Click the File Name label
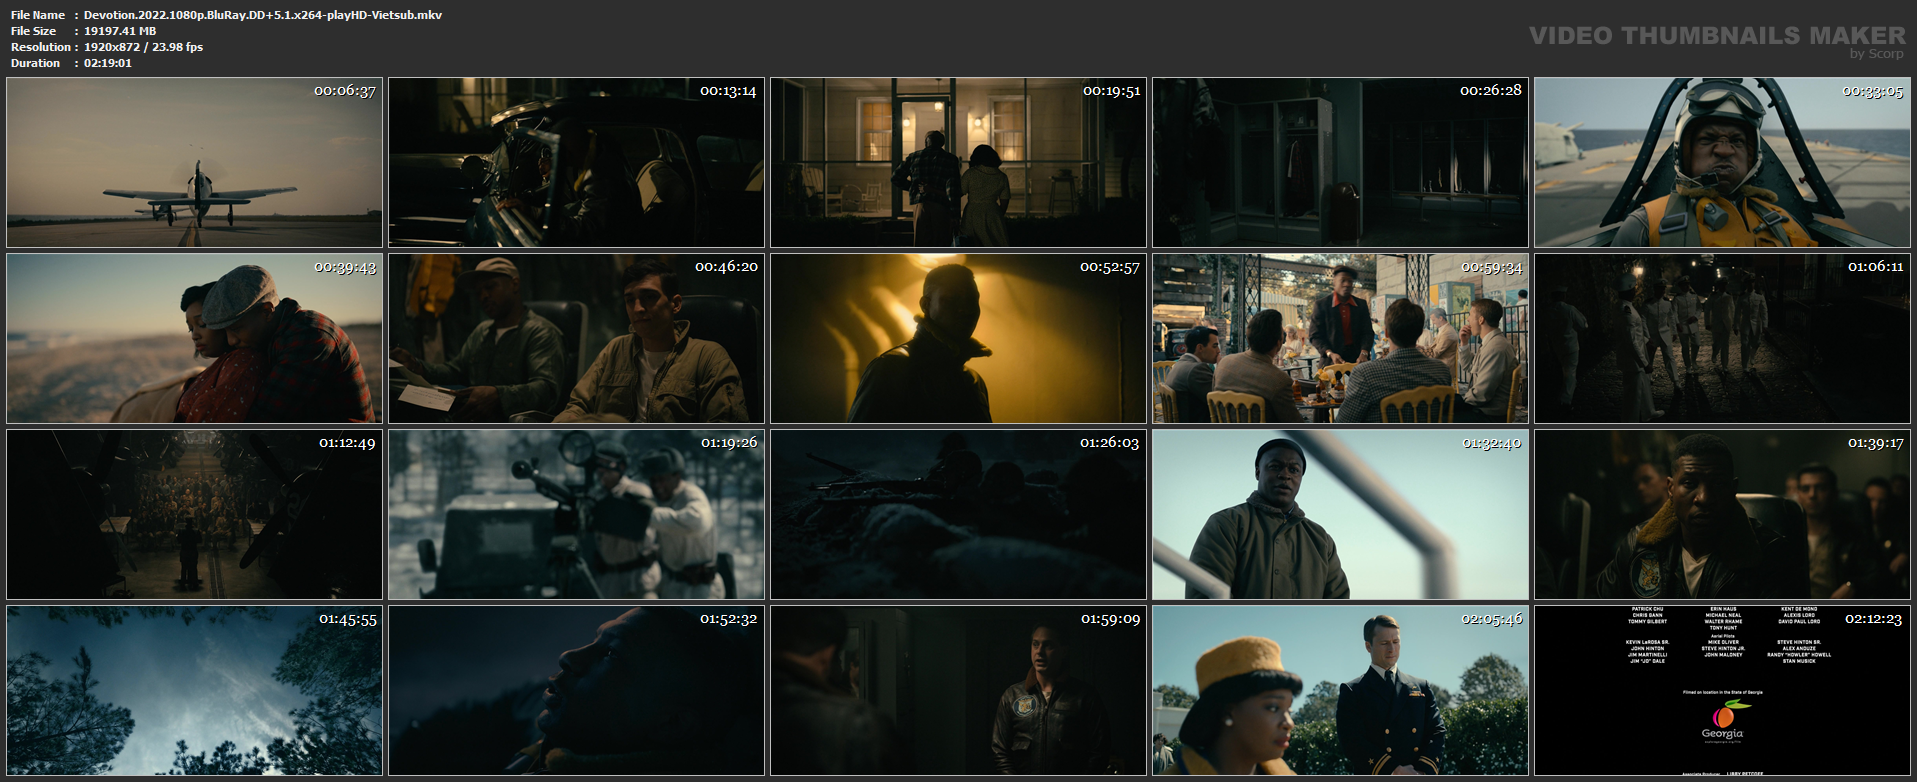Viewport: 1917px width, 782px height. (38, 15)
